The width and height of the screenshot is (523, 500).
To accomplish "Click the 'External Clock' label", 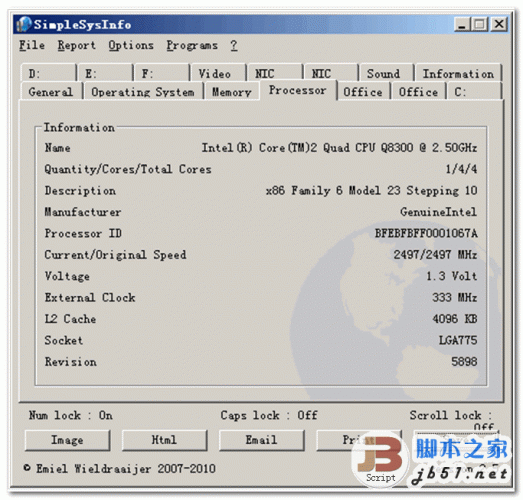I will coord(90,297).
